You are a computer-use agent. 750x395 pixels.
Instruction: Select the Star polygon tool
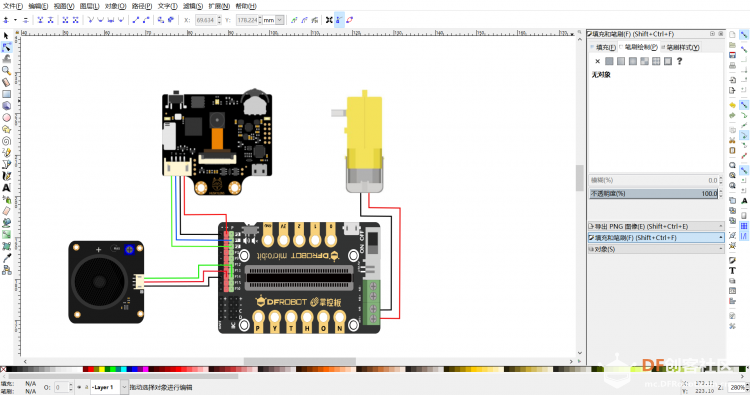pyautogui.click(x=6, y=129)
